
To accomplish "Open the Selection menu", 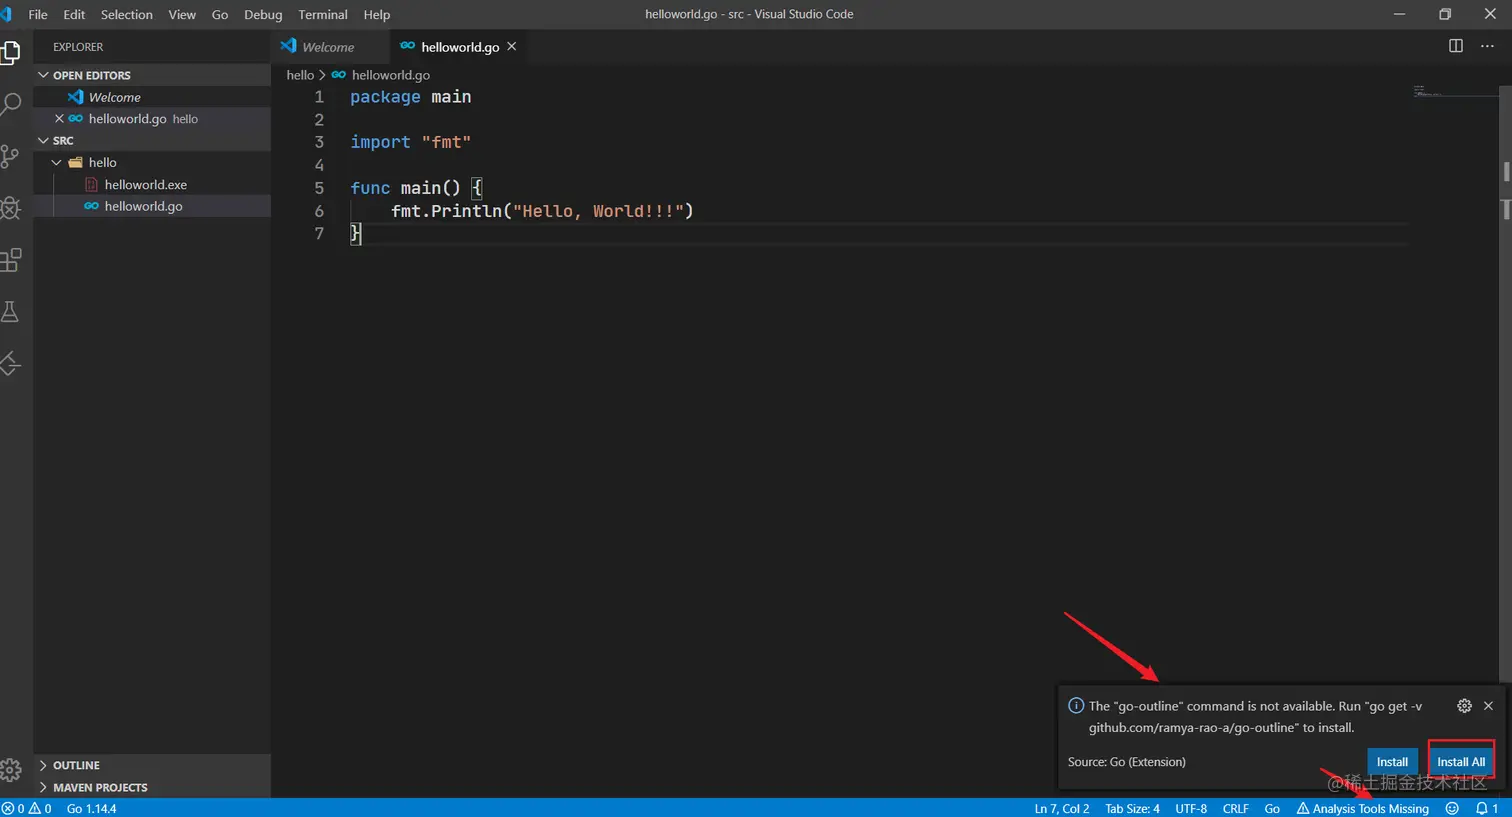I will pyautogui.click(x=127, y=14).
